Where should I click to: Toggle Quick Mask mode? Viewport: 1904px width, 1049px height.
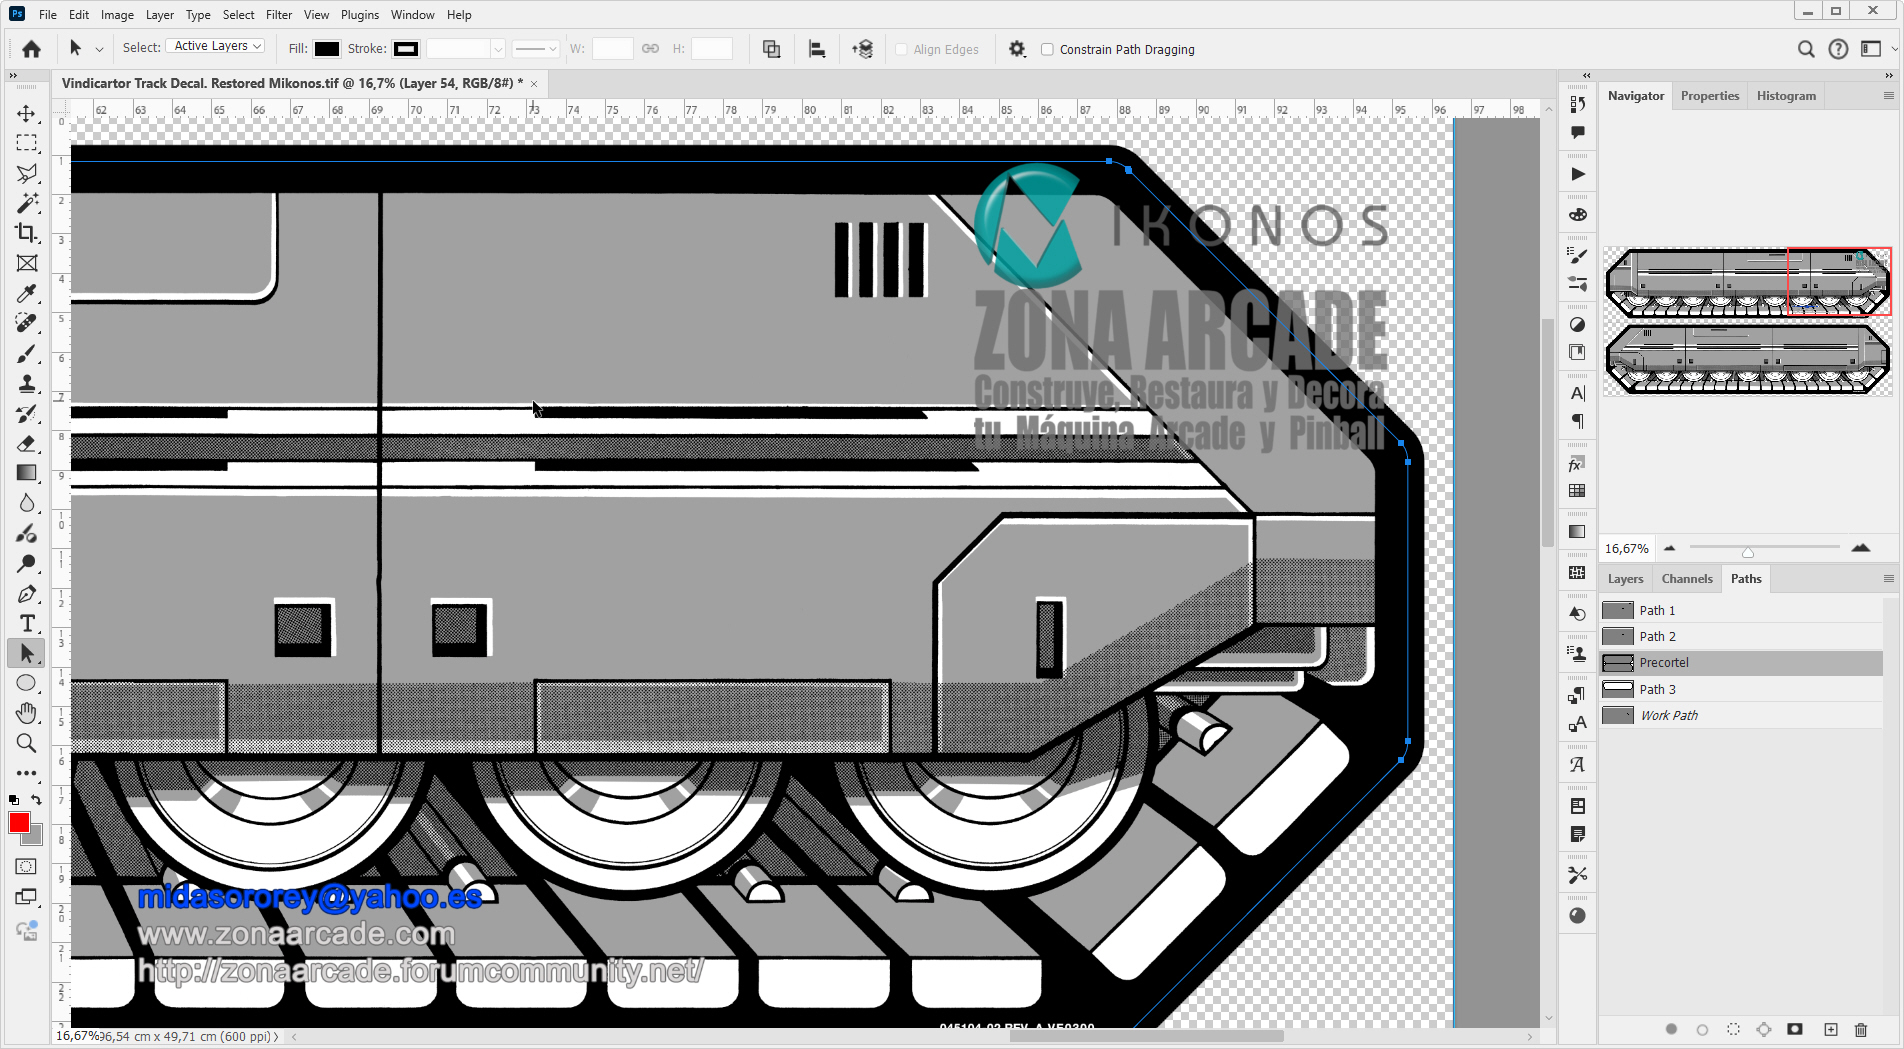(27, 867)
